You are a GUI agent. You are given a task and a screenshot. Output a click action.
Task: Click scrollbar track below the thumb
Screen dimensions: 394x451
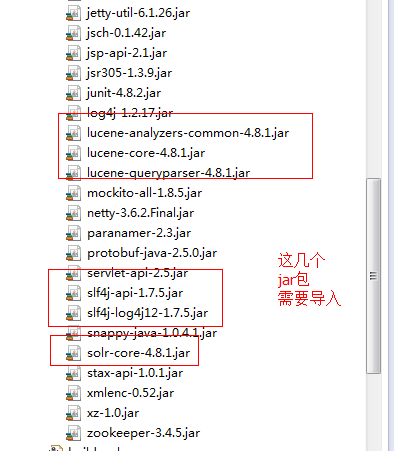coord(373,412)
